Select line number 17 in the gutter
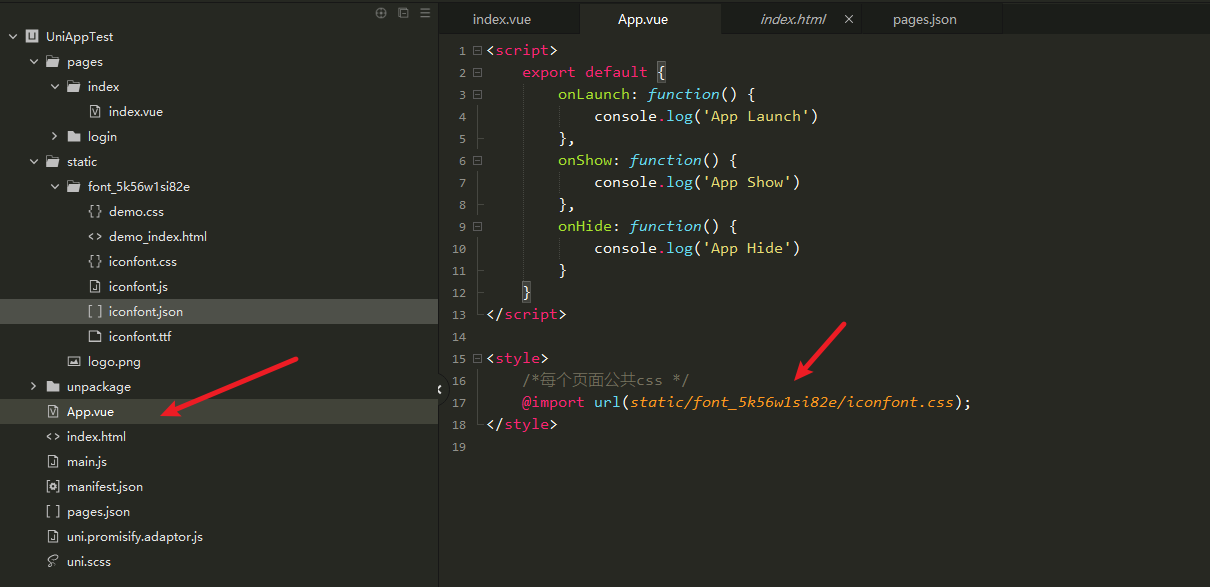Screen dimensions: 1210x587 [x=459, y=402]
